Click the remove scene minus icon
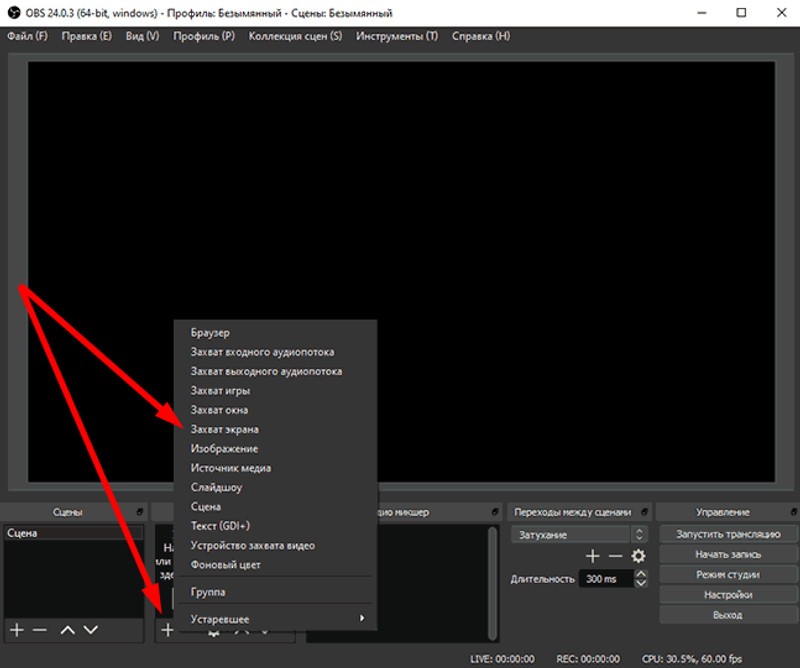This screenshot has height=668, width=800. click(x=39, y=630)
